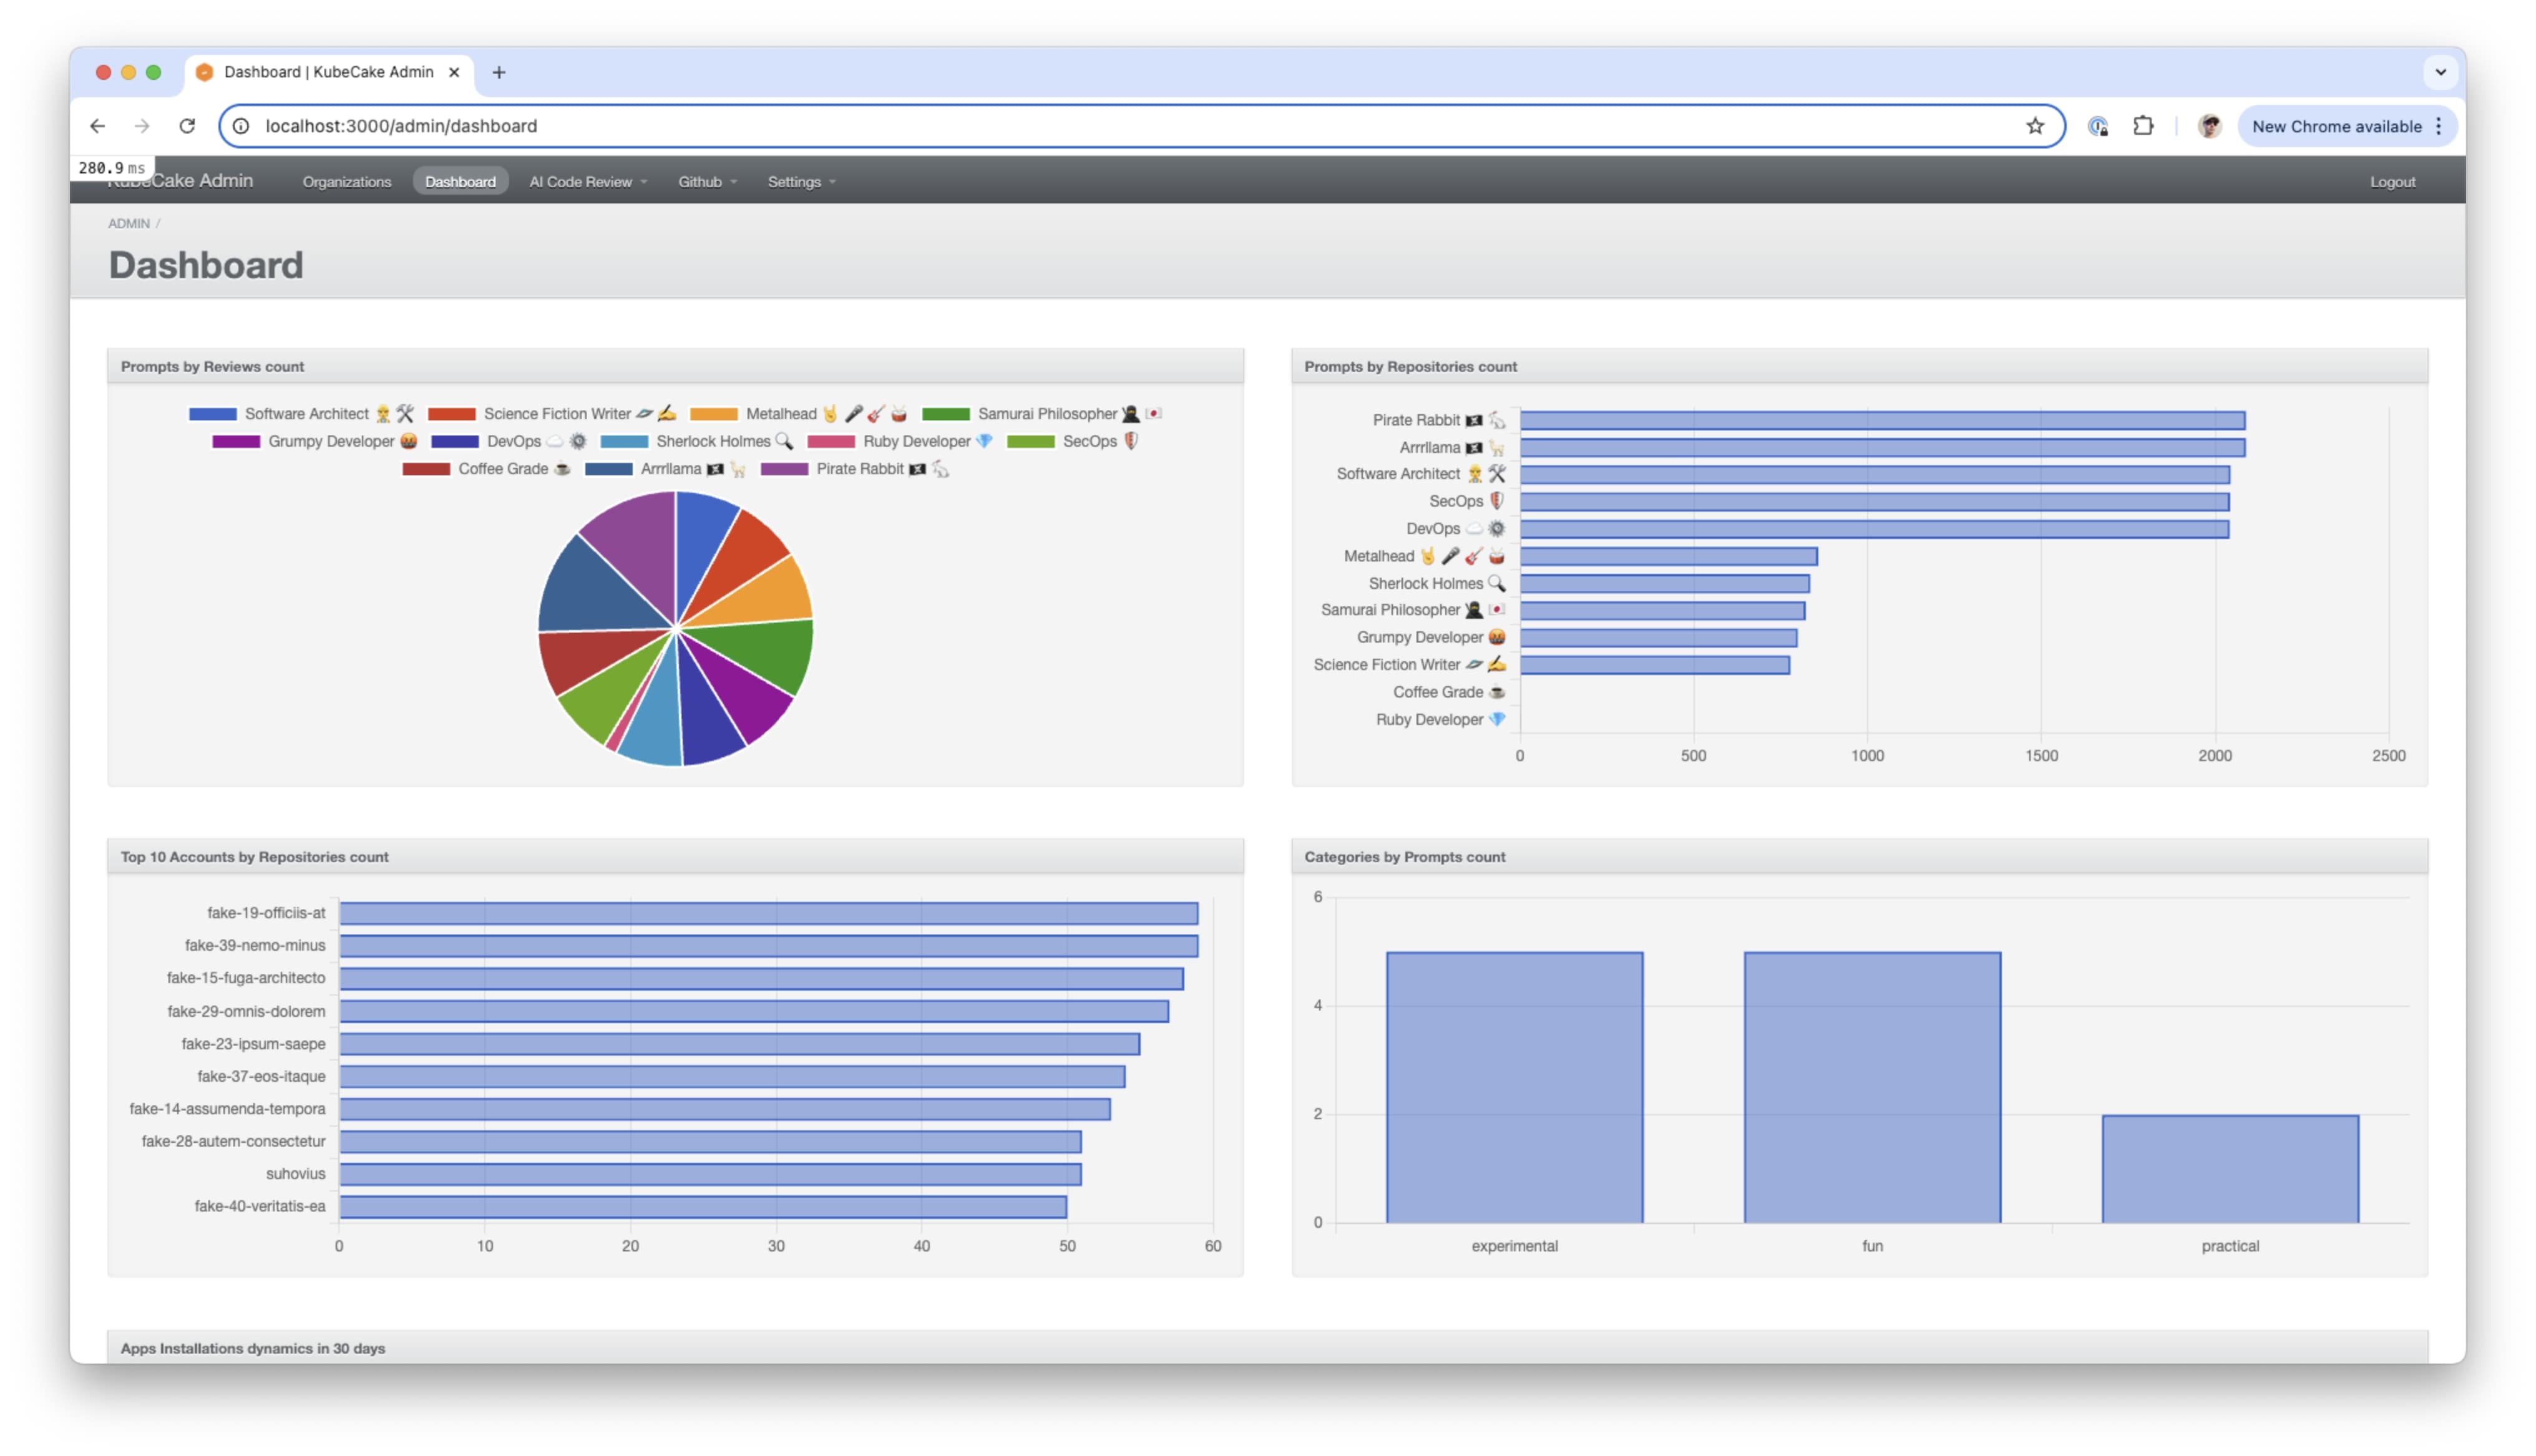Screen dimensions: 2536x1456
Task: Click the site info icon in address bar
Action: pos(241,126)
